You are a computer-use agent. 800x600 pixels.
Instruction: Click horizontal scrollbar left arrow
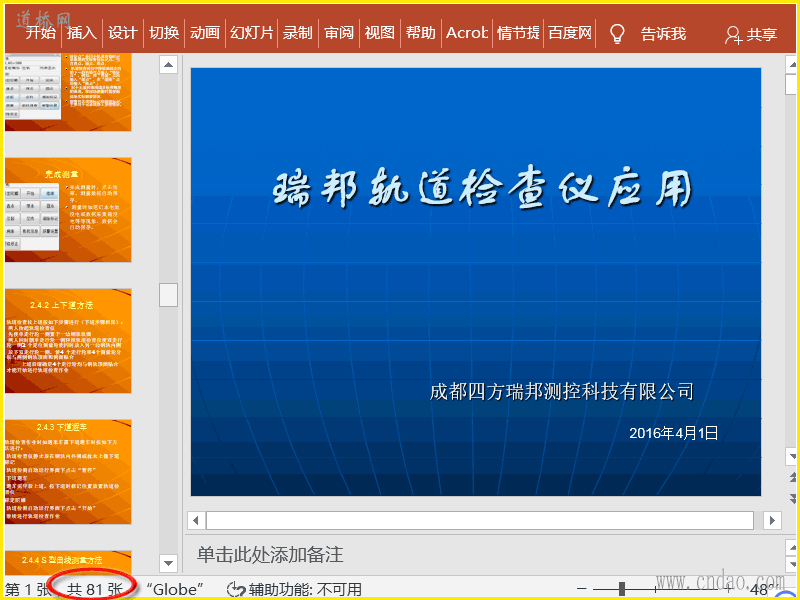point(196,521)
